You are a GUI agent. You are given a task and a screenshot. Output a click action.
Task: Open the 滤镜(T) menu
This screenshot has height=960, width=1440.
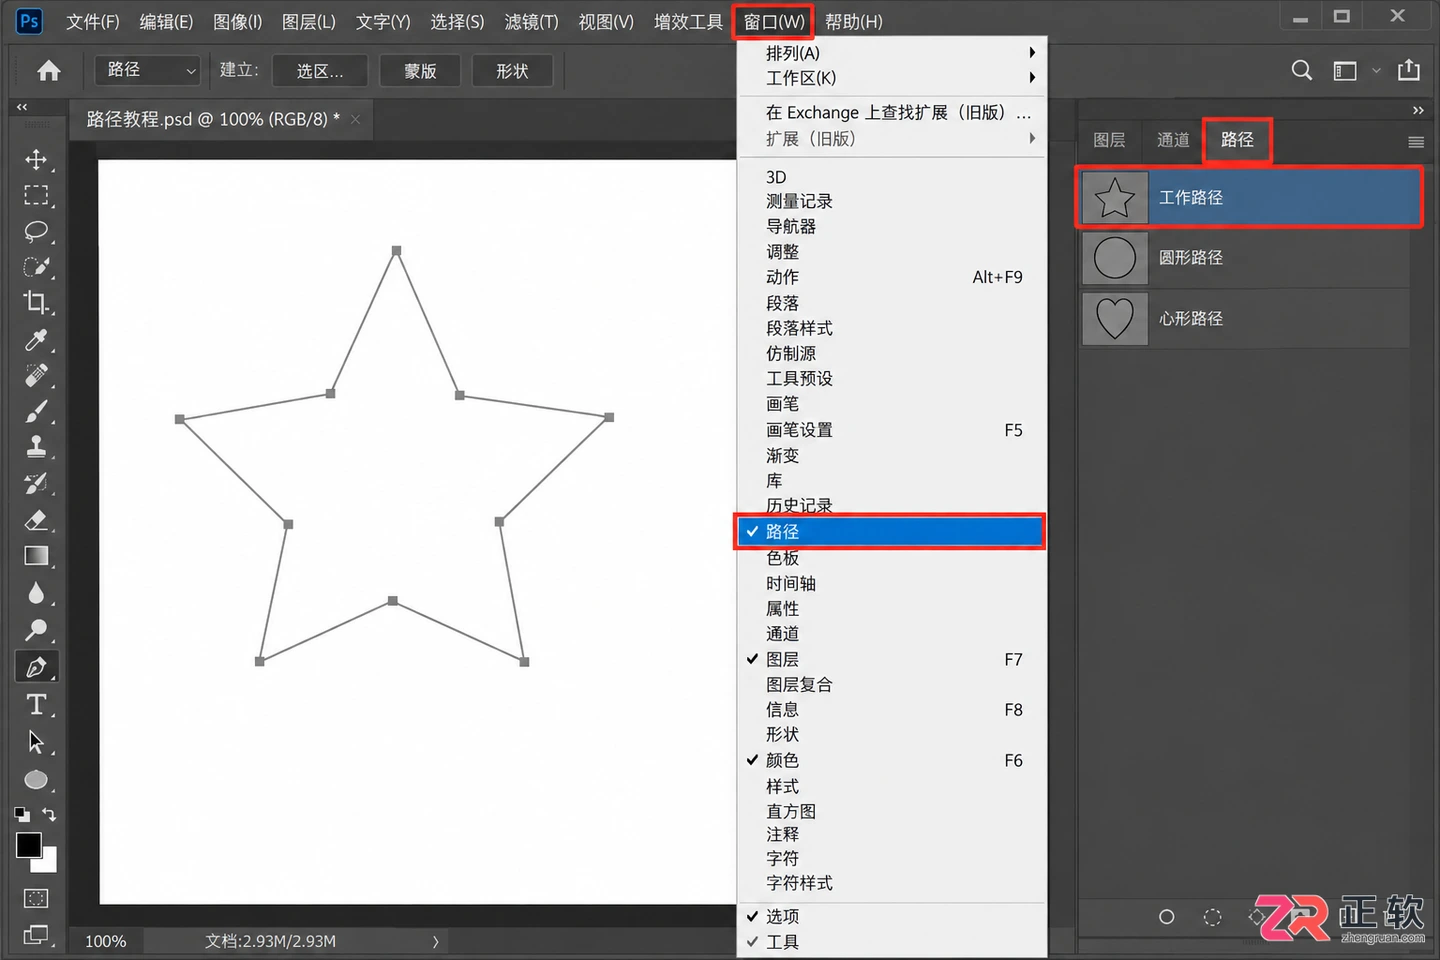tap(531, 22)
